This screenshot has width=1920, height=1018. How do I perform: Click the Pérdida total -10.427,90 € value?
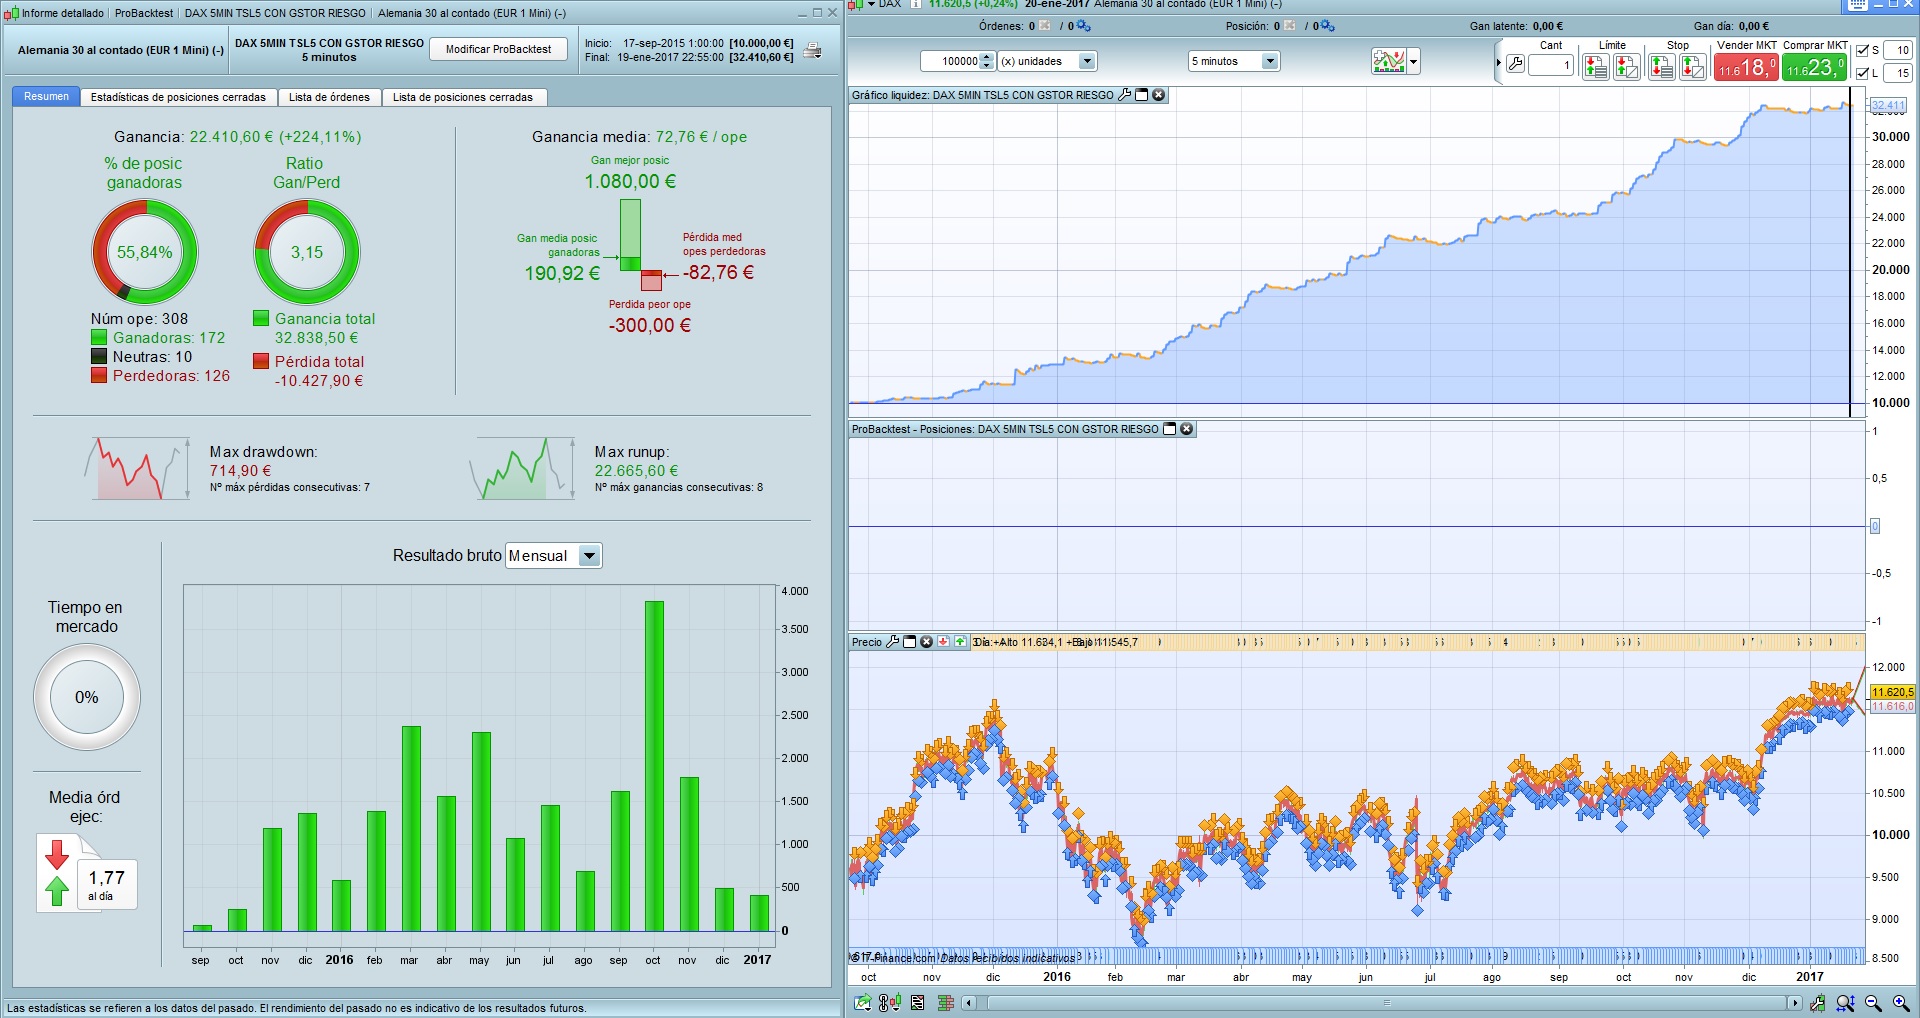(x=319, y=381)
